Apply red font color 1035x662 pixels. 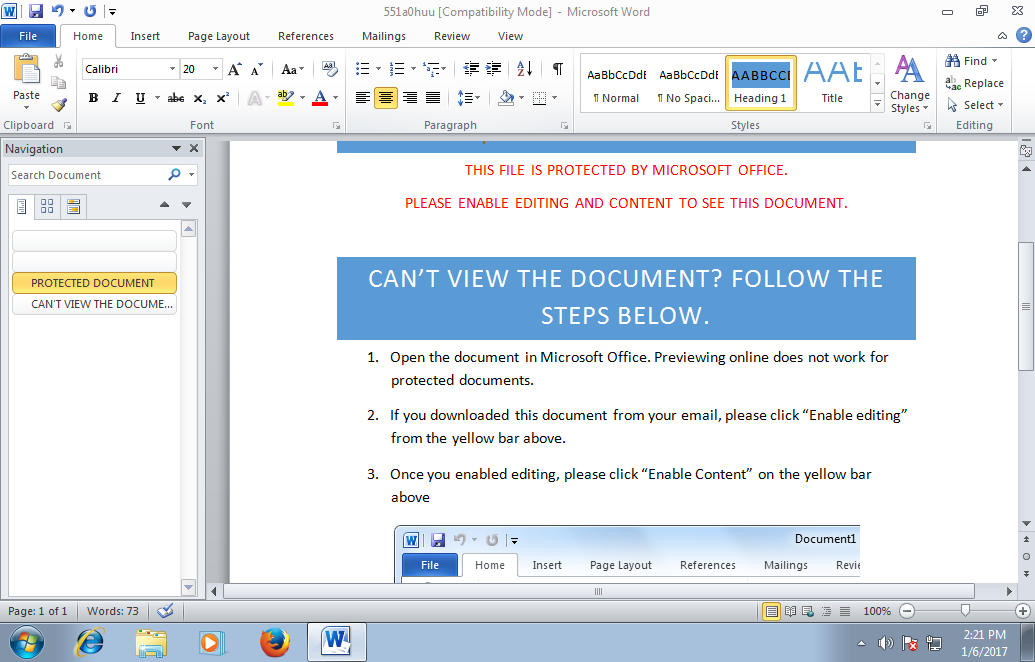(320, 98)
